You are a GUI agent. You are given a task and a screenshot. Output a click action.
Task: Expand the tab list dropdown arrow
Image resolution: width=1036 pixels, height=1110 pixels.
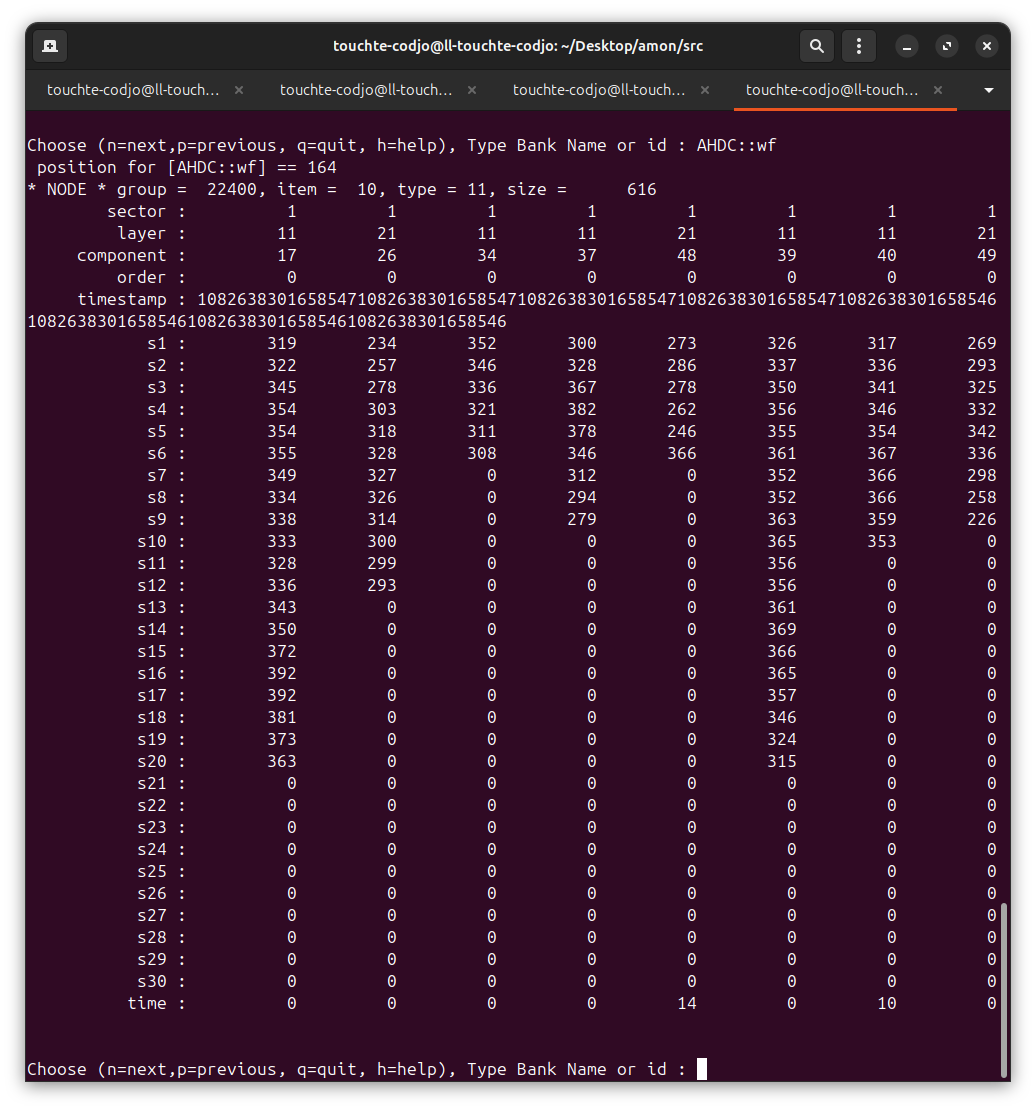(989, 91)
